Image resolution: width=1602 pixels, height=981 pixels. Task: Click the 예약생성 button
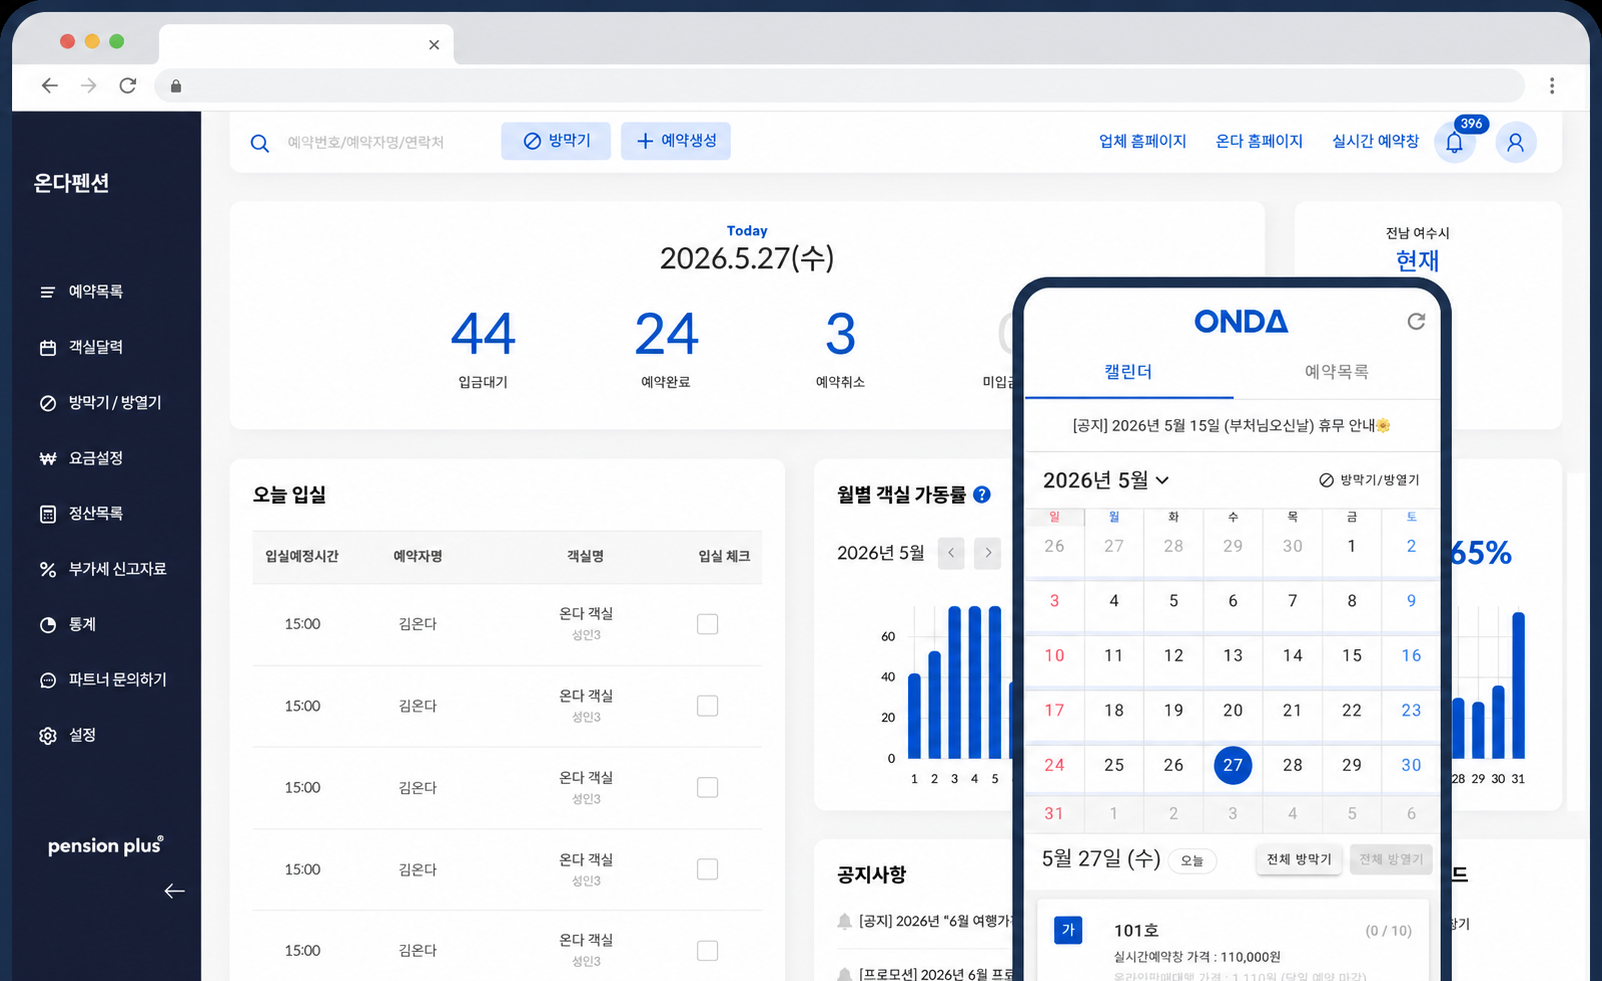pos(676,141)
